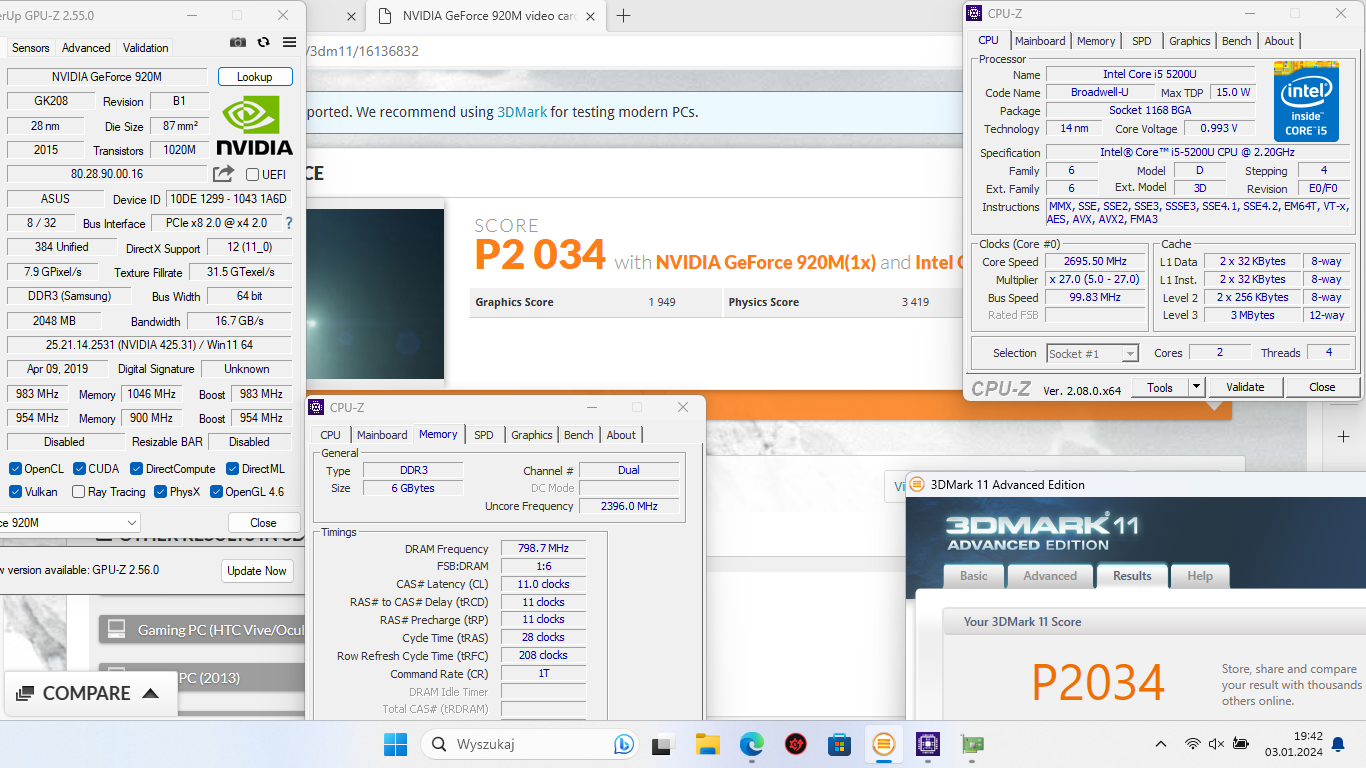Screen dimensions: 1366x768
Task: Click the muted volume tray icon
Action: click(x=1216, y=744)
